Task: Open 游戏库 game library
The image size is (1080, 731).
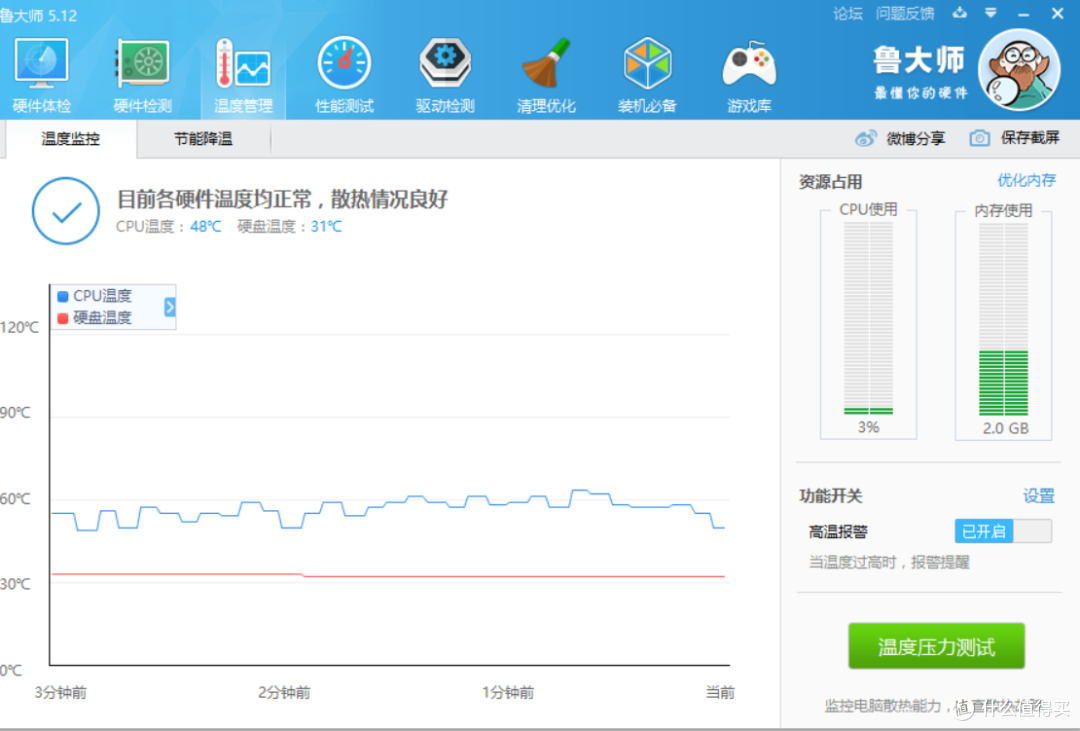Action: click(749, 75)
